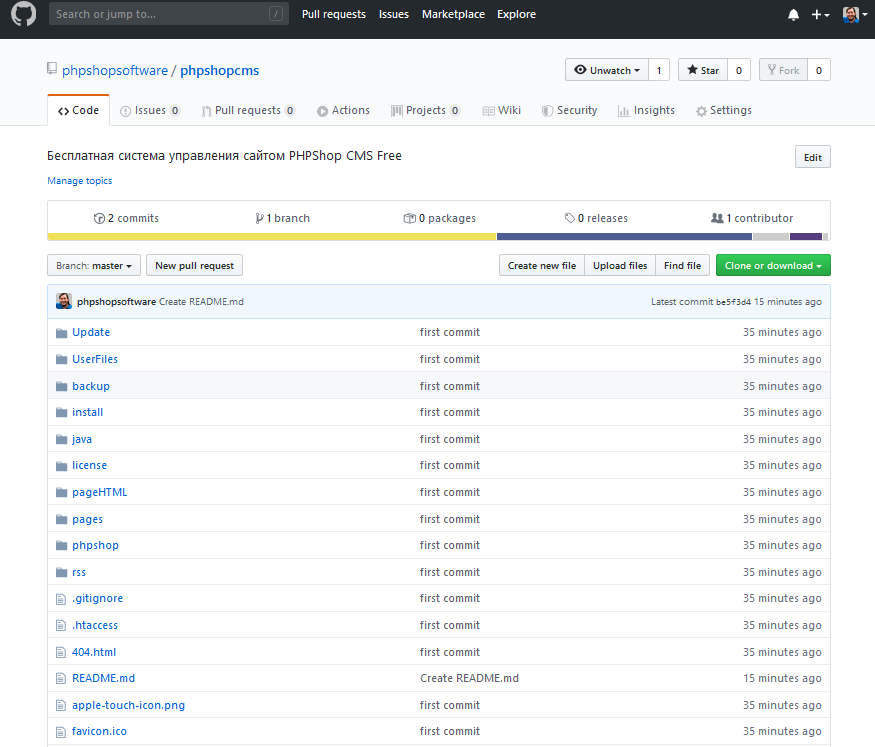Click Upload files button
The height and width of the screenshot is (747, 875).
coord(620,266)
